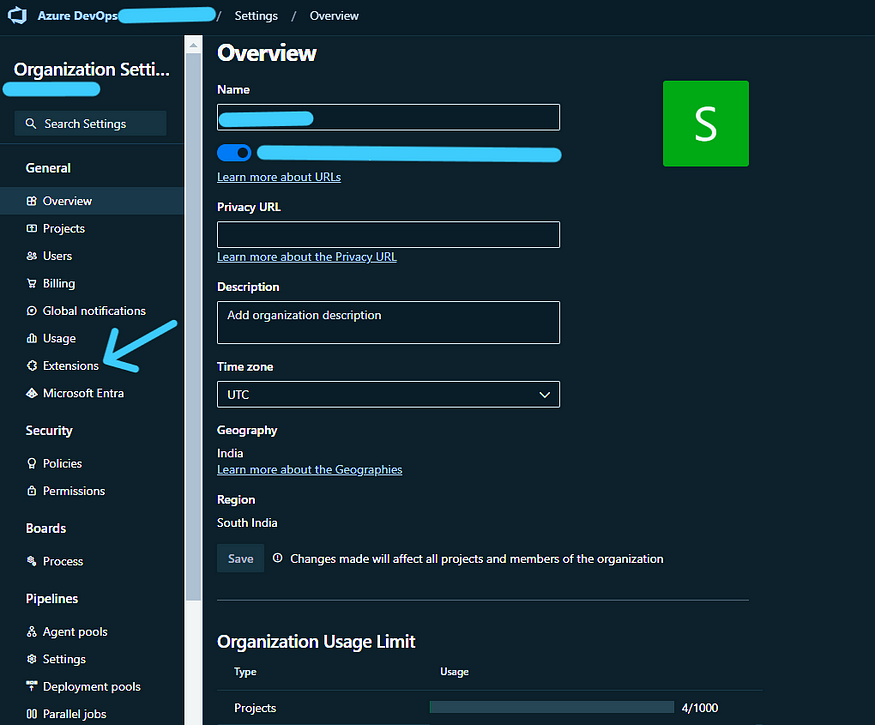Image resolution: width=875 pixels, height=725 pixels.
Task: Click Overview in the breadcrumb
Action: click(334, 16)
